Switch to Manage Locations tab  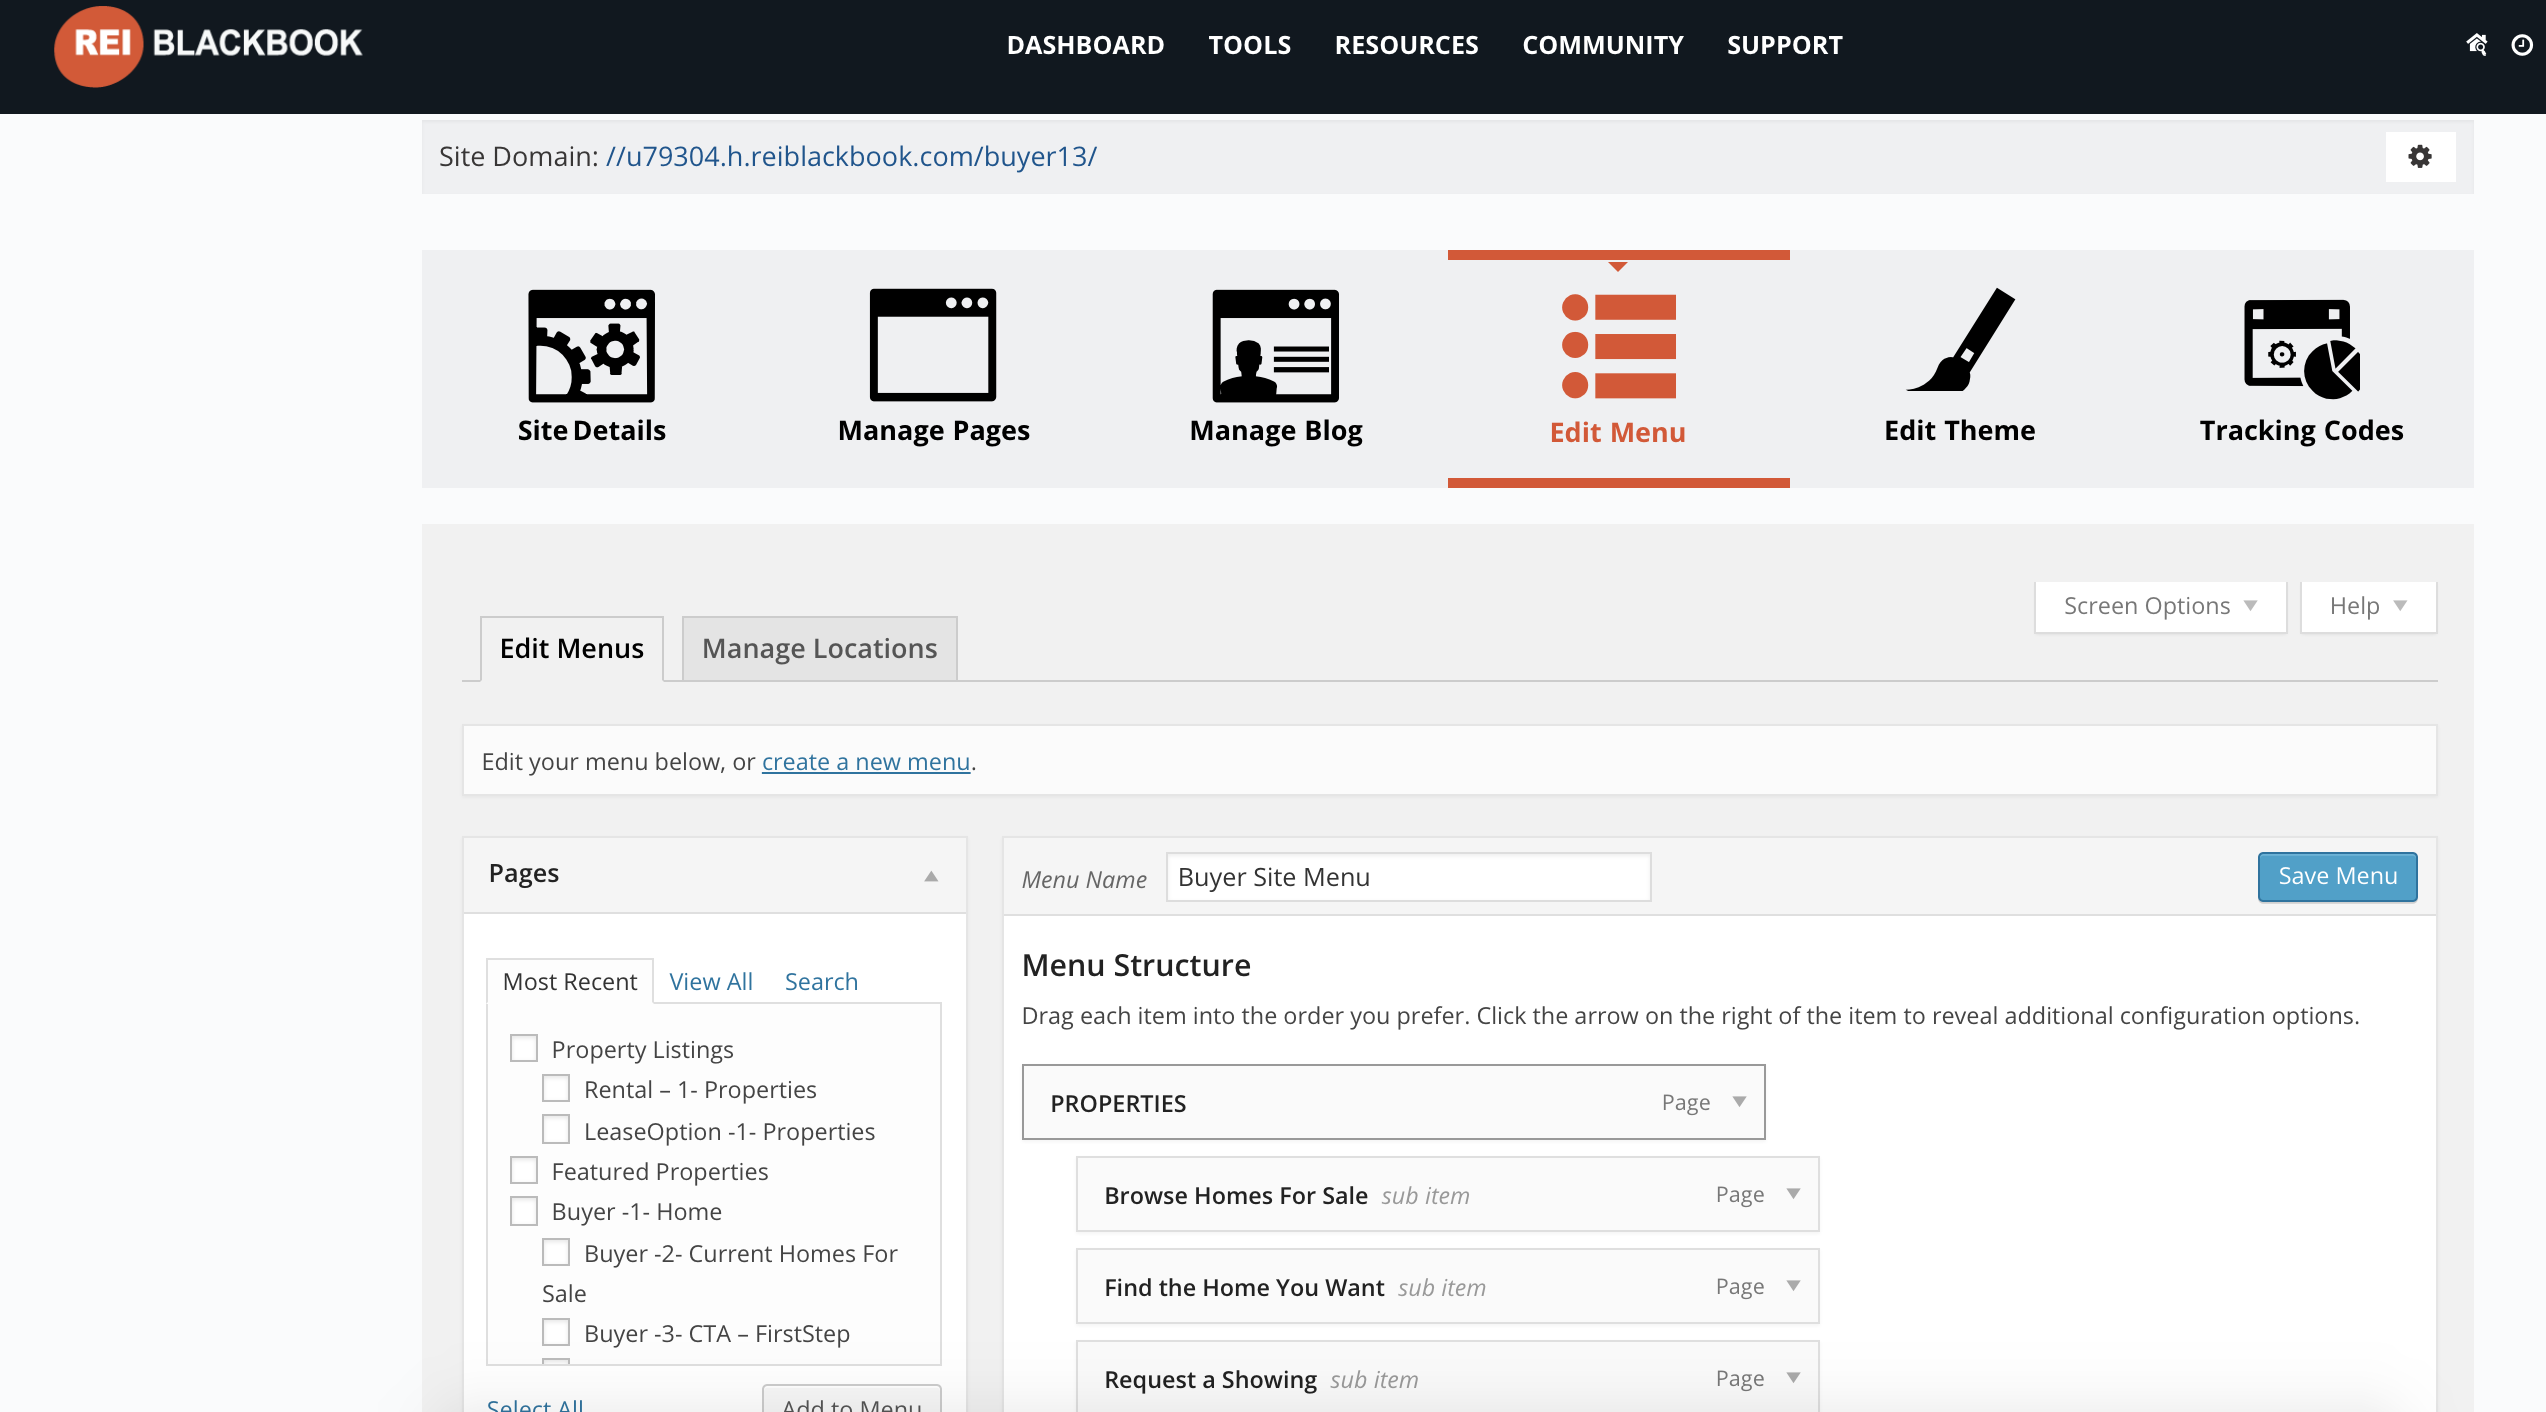point(819,648)
